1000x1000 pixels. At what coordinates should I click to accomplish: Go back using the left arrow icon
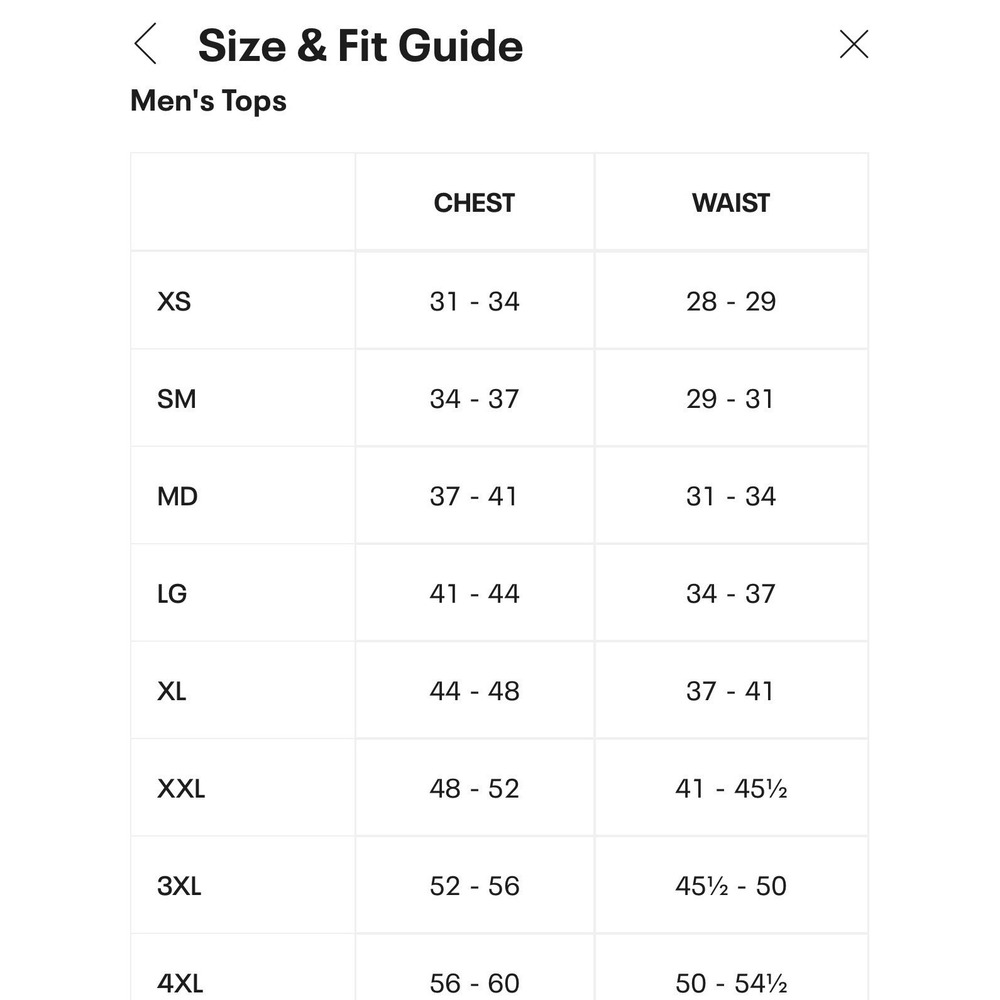point(145,44)
